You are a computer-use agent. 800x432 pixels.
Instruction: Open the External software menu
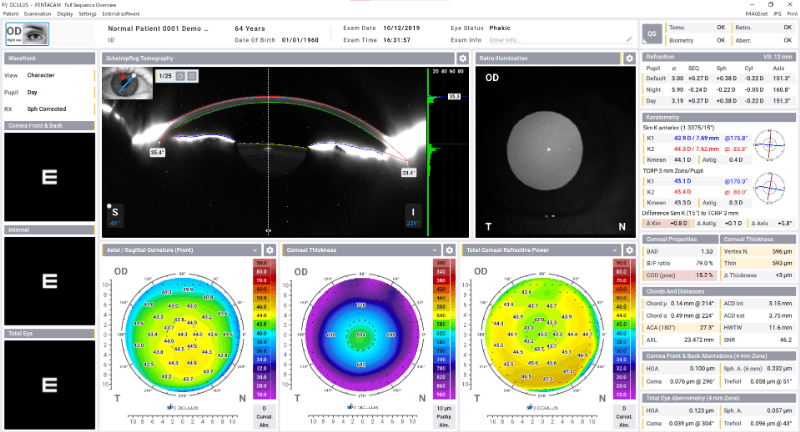coord(121,14)
